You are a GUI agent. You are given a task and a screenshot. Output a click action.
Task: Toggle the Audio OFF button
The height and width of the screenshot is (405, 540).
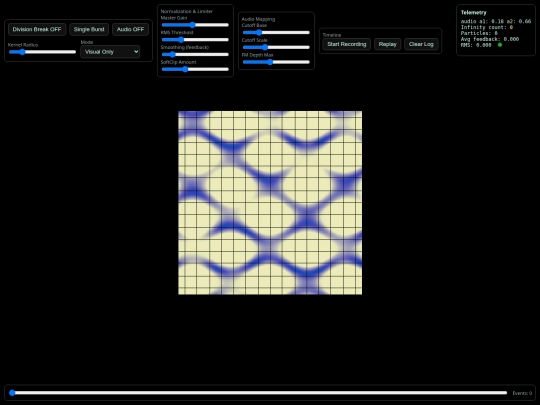click(x=130, y=30)
